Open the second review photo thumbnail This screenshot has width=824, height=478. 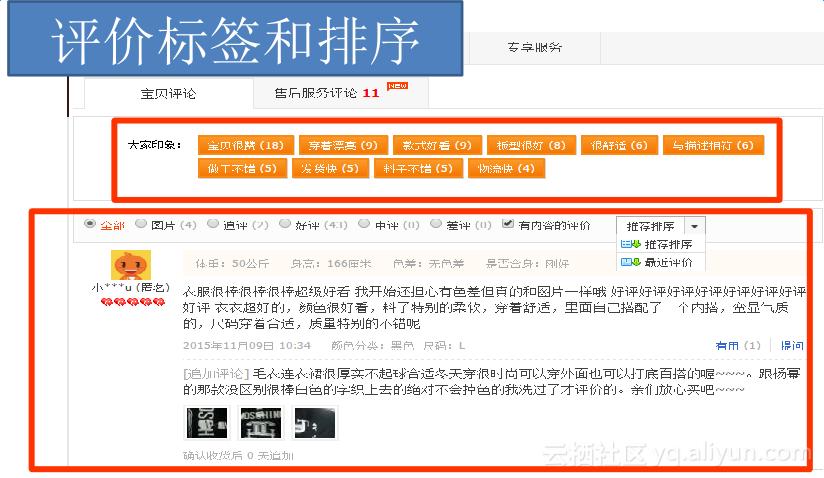pos(261,423)
